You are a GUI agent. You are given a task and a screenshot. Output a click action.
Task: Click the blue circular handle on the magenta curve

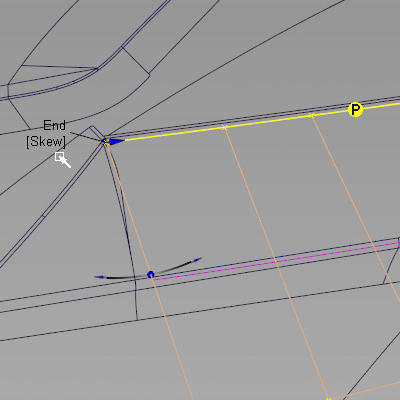(x=151, y=275)
